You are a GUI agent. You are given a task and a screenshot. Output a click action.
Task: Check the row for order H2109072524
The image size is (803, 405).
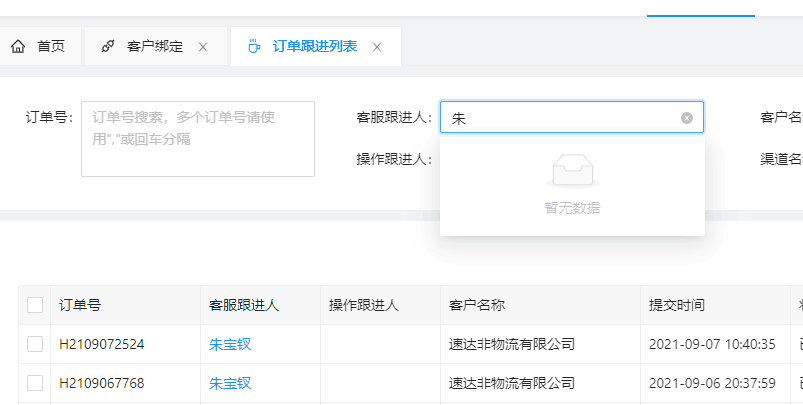35,344
